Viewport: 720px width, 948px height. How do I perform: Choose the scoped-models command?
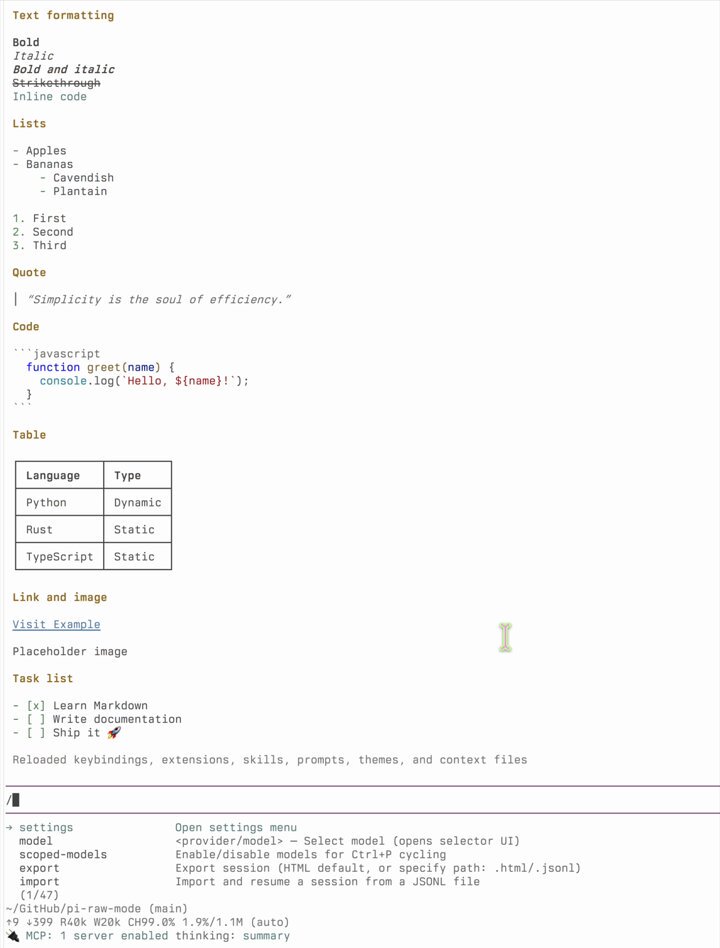63,854
